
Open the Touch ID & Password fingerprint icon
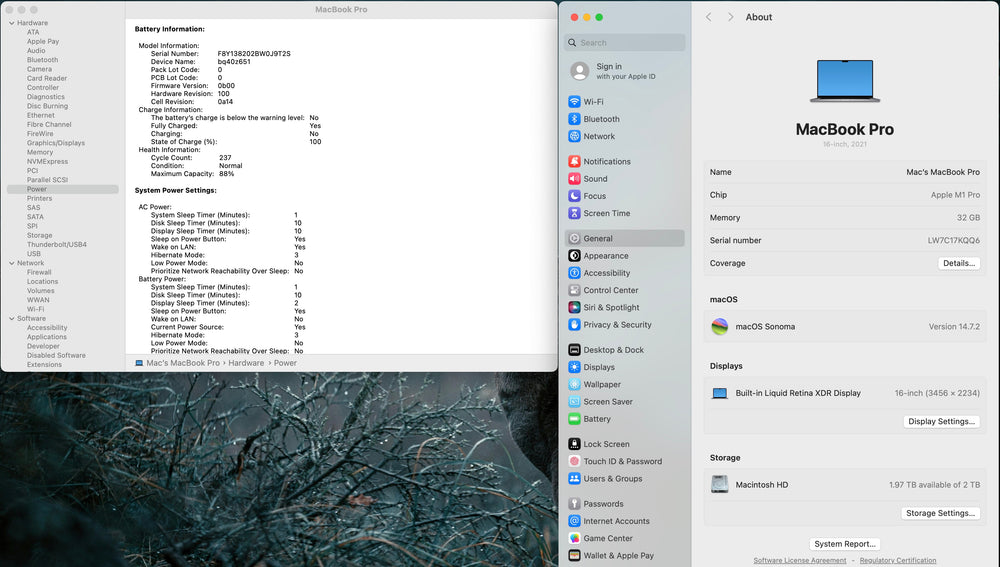[574, 461]
